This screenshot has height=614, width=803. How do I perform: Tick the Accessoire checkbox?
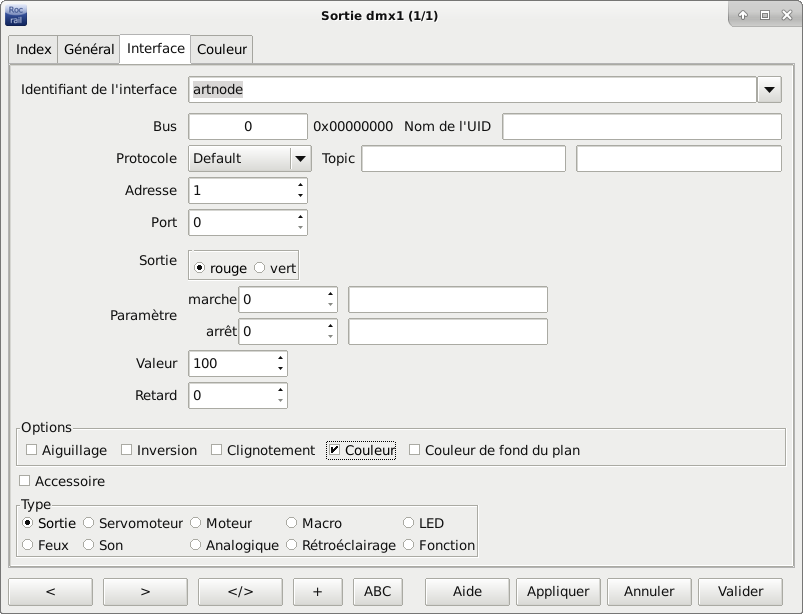pyautogui.click(x=25, y=481)
